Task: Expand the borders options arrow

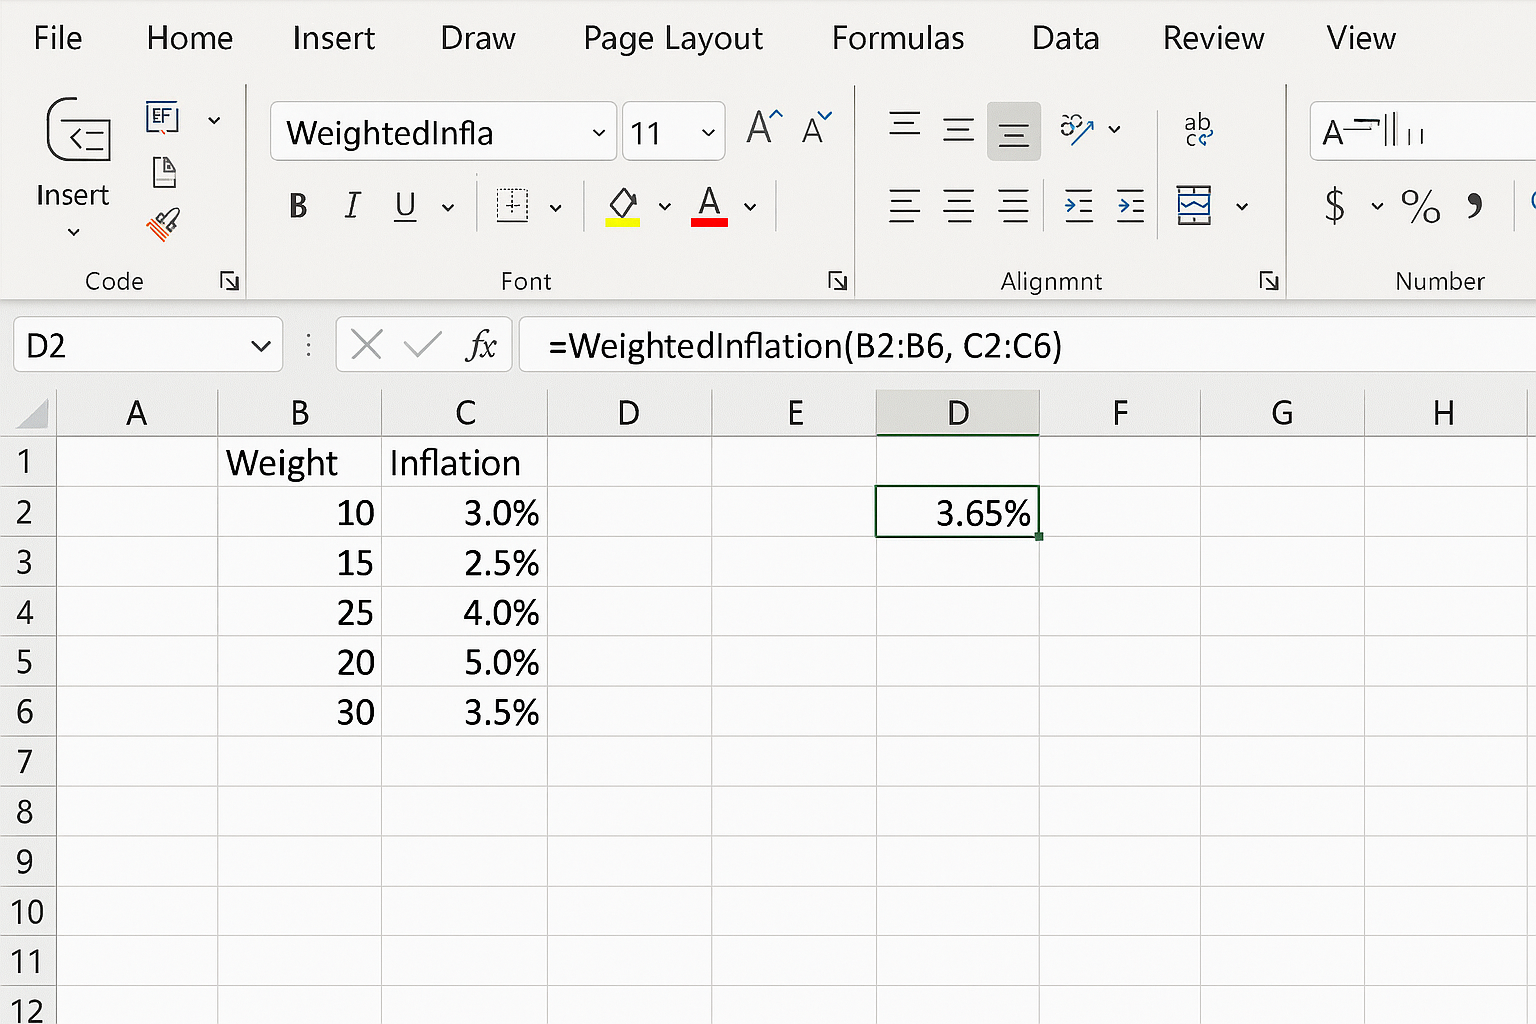Action: click(x=556, y=207)
